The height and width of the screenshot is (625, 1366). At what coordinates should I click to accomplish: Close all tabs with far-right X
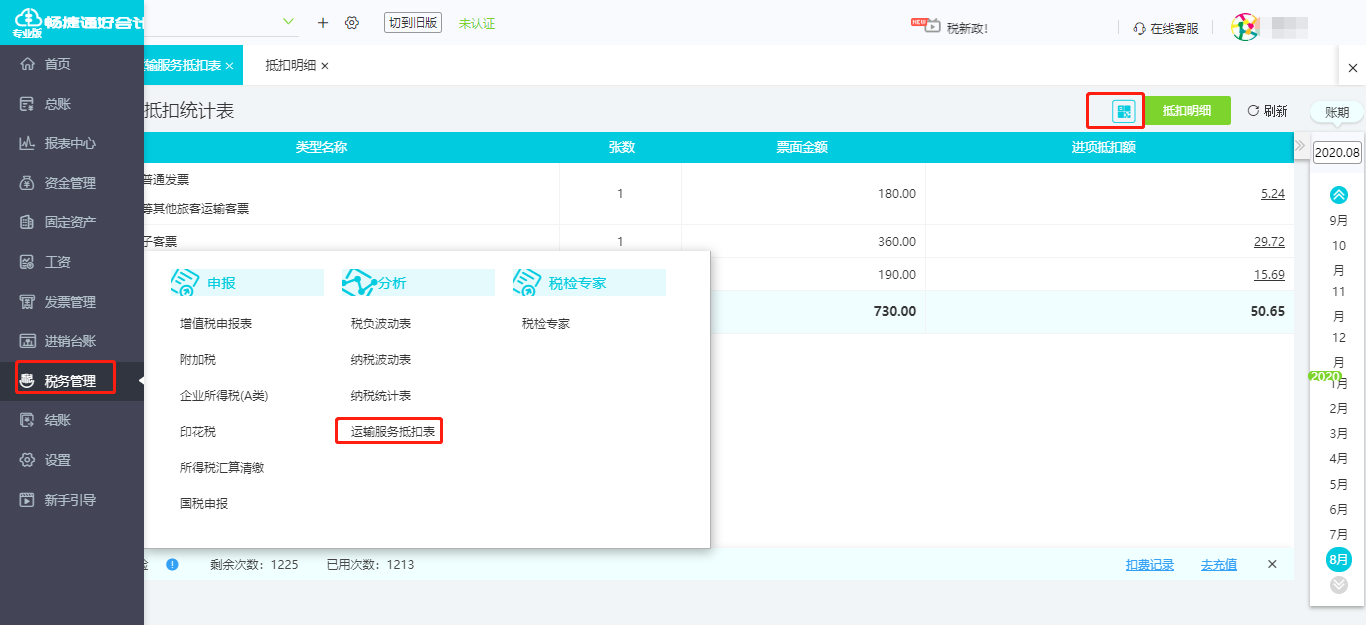1353,66
